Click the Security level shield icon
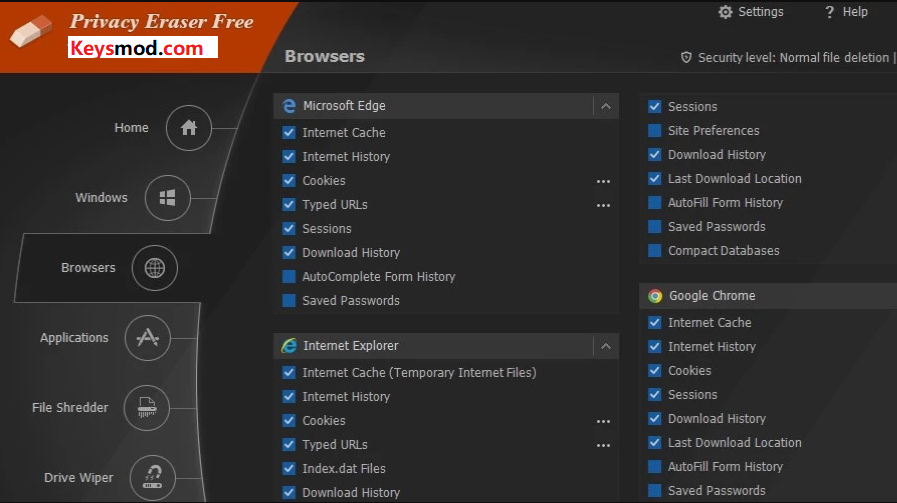Image resolution: width=897 pixels, height=503 pixels. (x=686, y=57)
